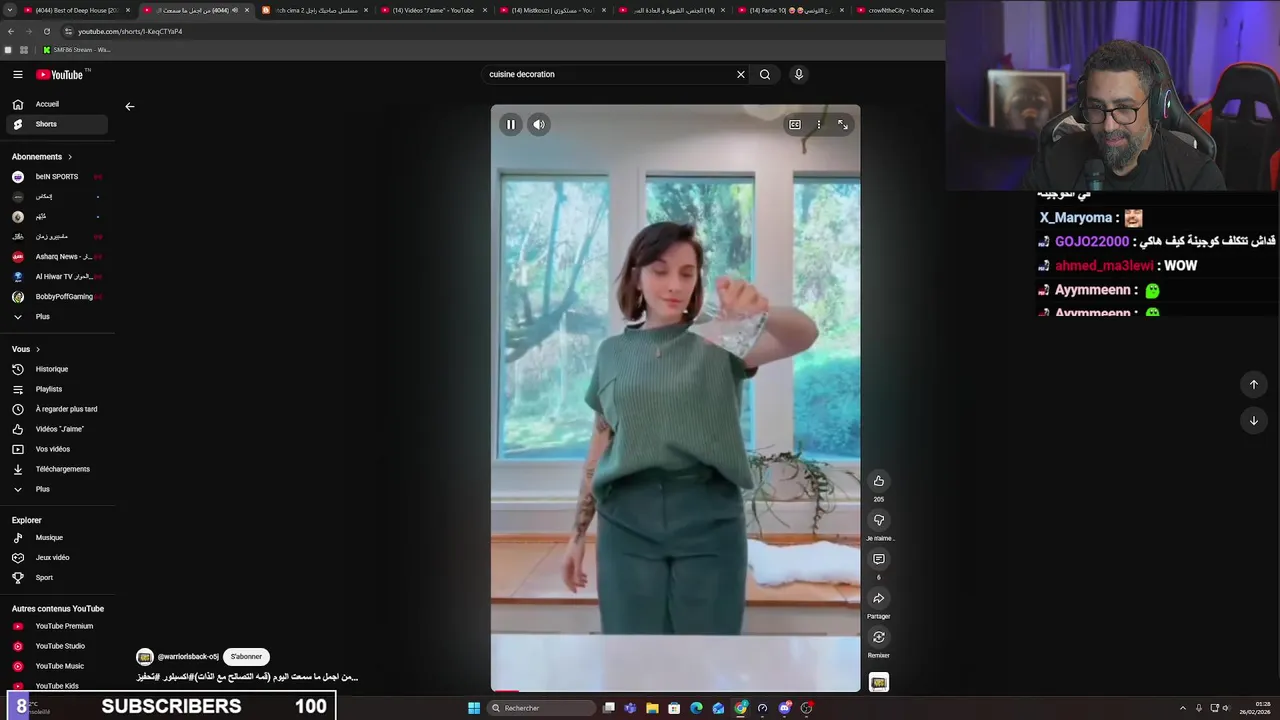Viewport: 1280px width, 720px height.
Task: Enter fullscreen on the Short
Action: tap(843, 125)
